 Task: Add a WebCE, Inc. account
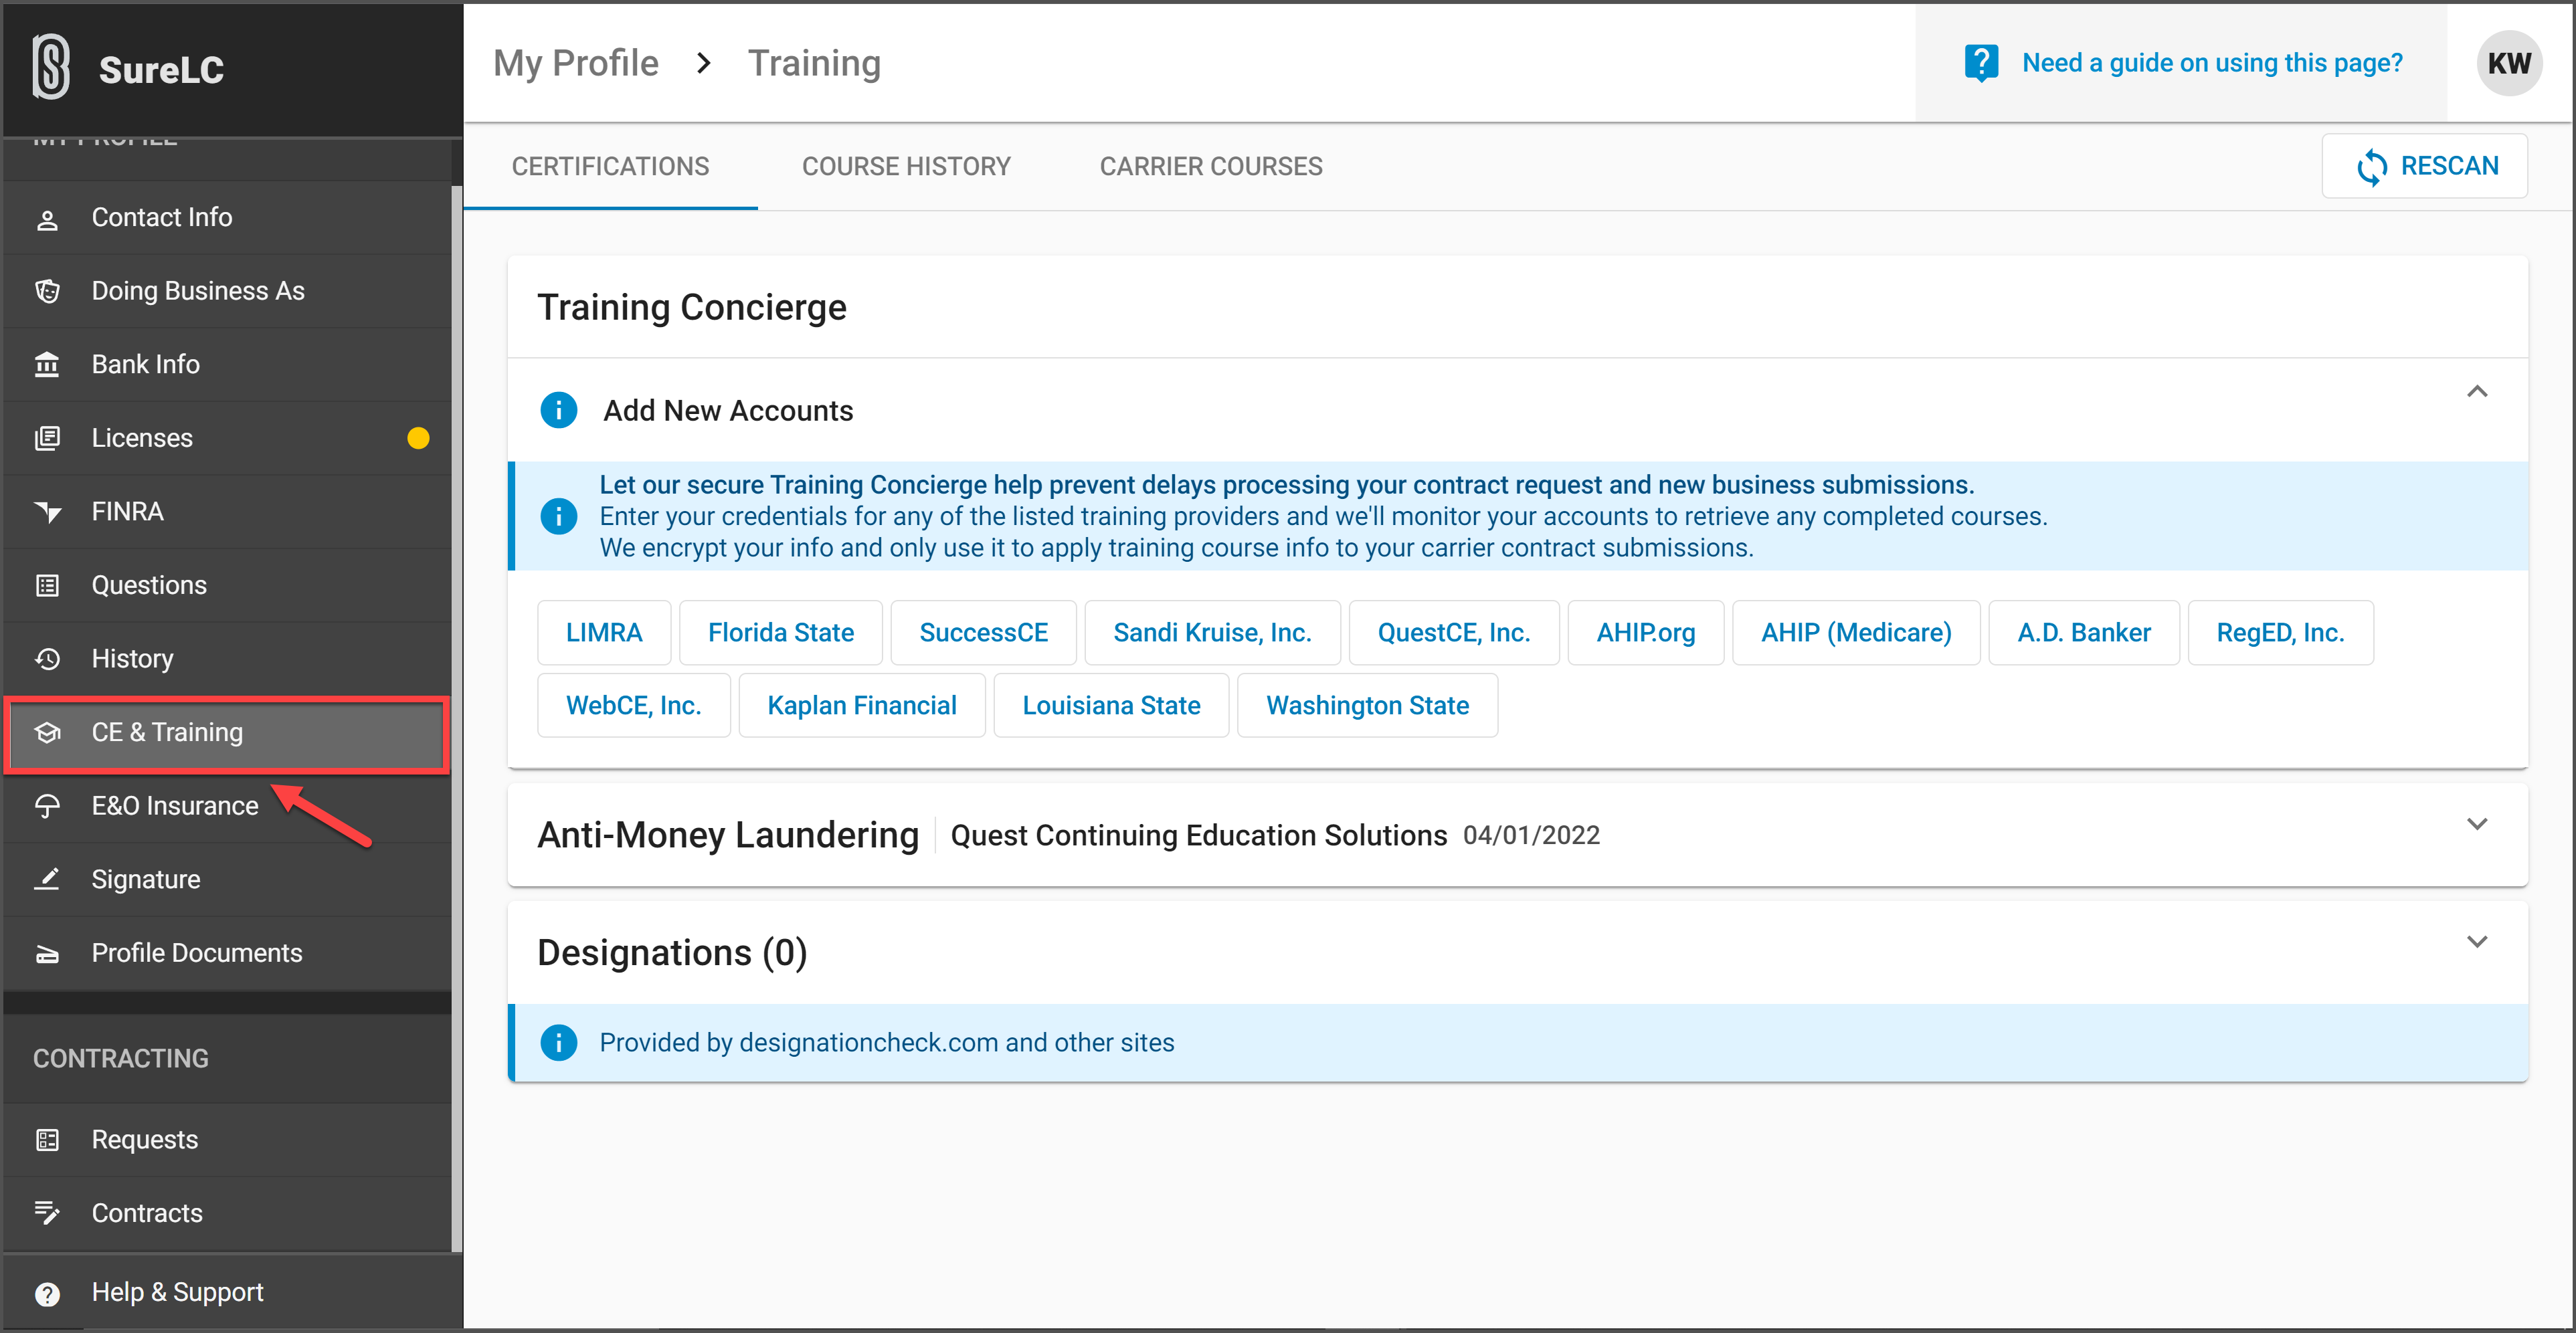633,706
